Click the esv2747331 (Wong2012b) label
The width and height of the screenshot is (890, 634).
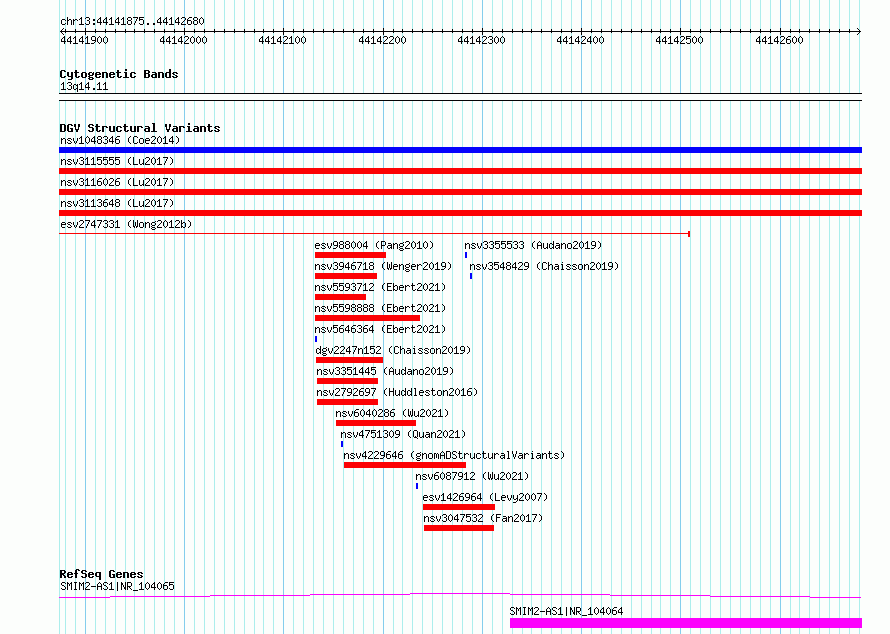[126, 224]
